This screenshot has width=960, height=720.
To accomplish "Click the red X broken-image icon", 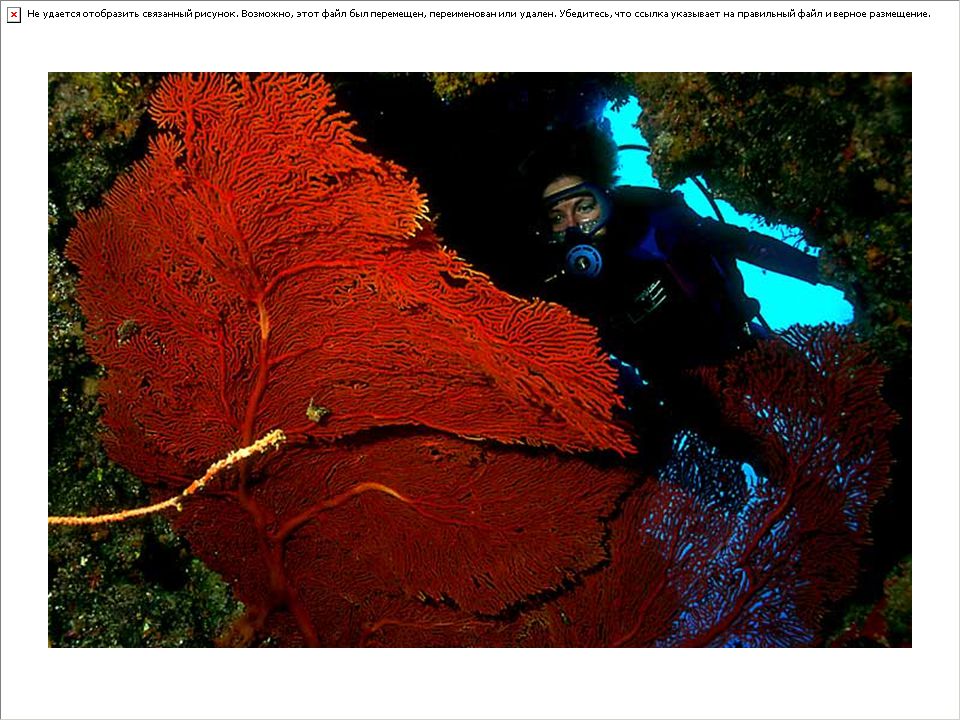I will tap(13, 15).
